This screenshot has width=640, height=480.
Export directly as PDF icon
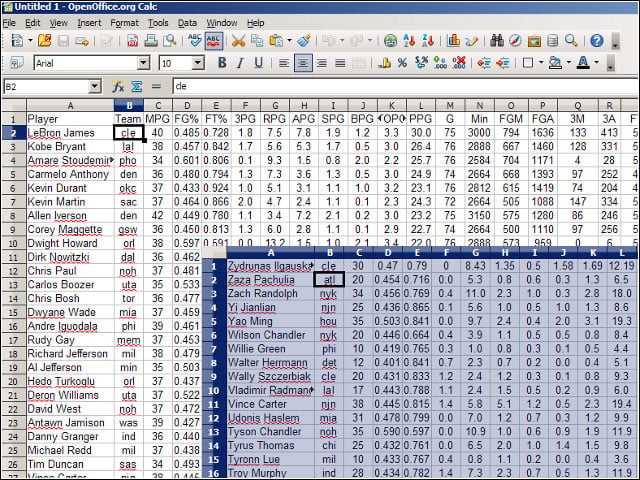(132, 41)
